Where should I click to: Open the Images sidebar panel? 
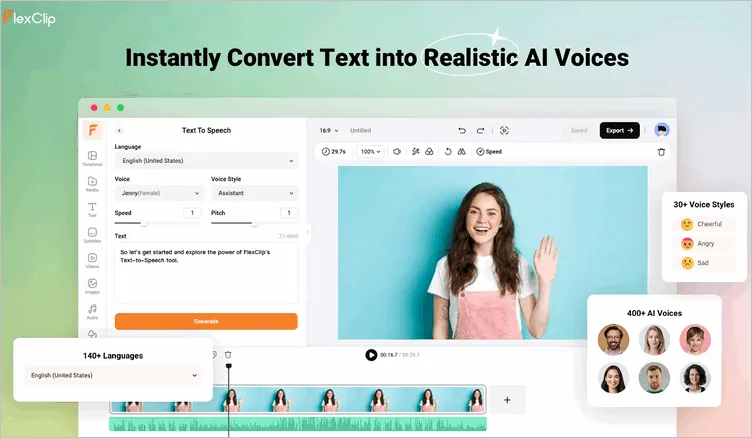pyautogui.click(x=92, y=286)
